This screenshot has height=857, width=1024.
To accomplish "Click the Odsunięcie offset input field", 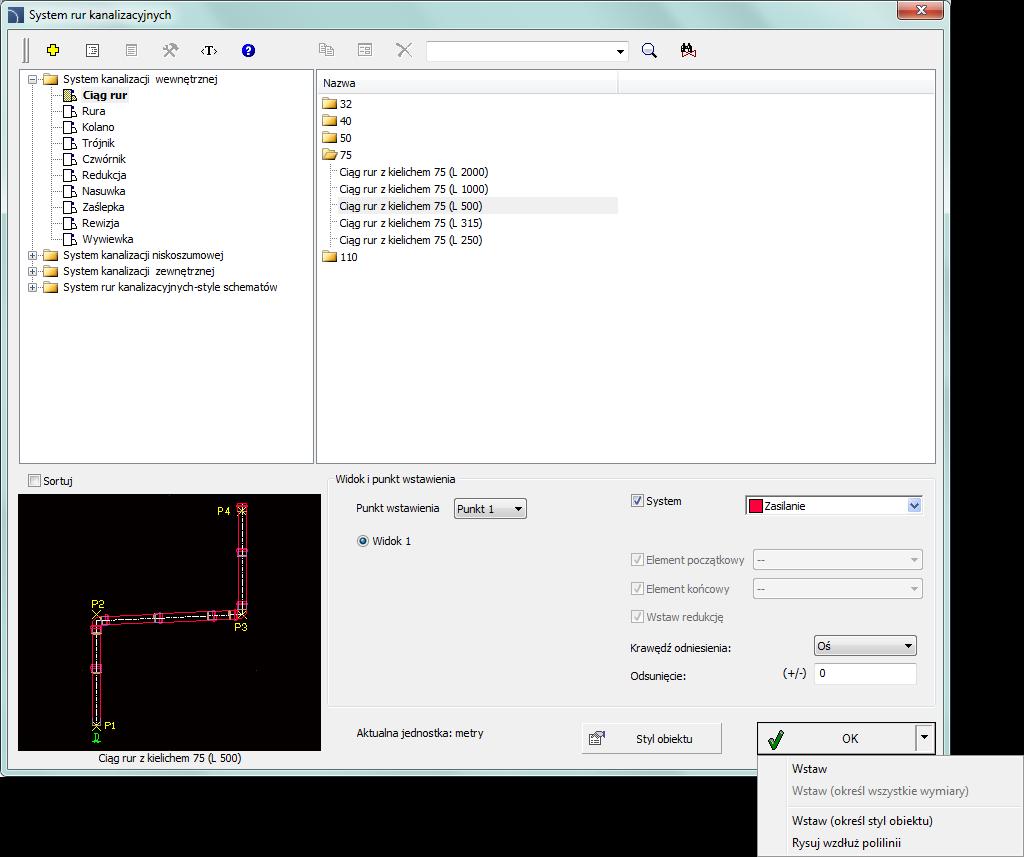I will pyautogui.click(x=865, y=673).
